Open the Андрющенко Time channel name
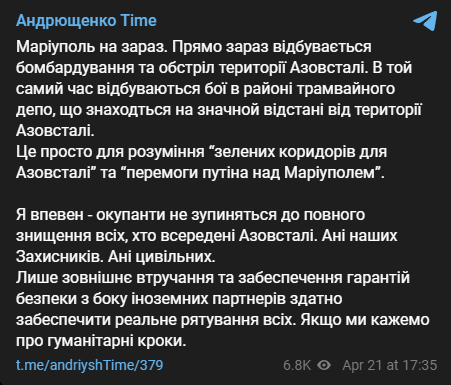 pos(86,21)
